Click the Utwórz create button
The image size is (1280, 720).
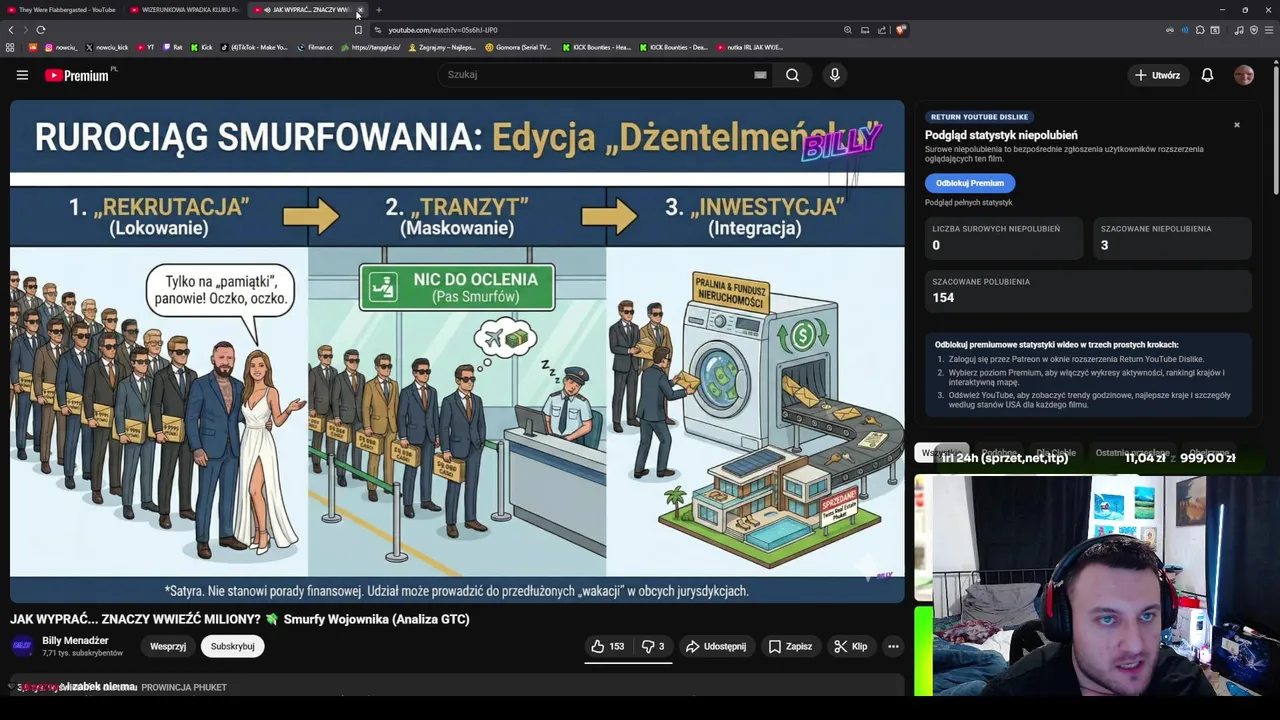[1157, 75]
